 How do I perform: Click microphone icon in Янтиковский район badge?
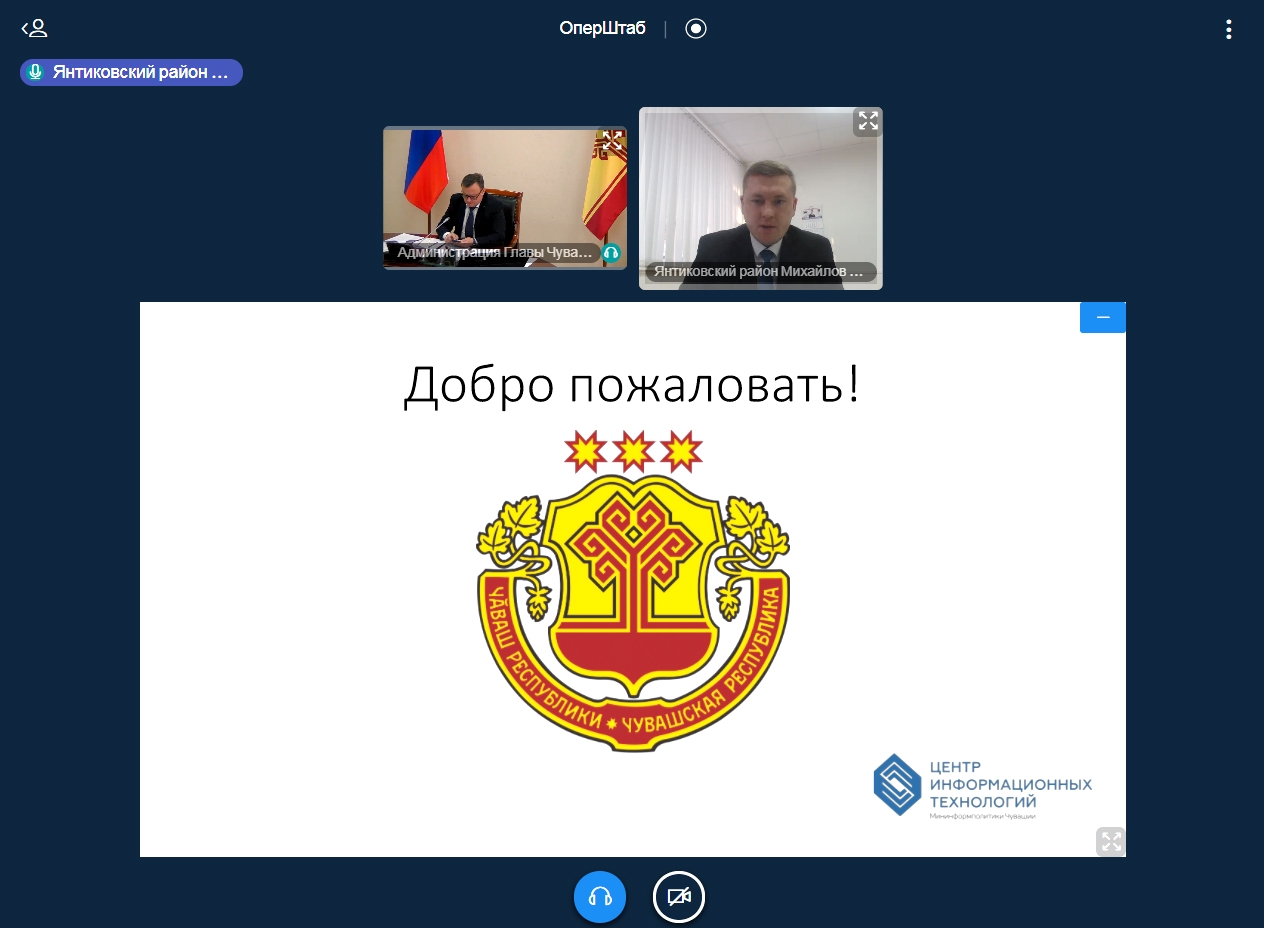(36, 72)
